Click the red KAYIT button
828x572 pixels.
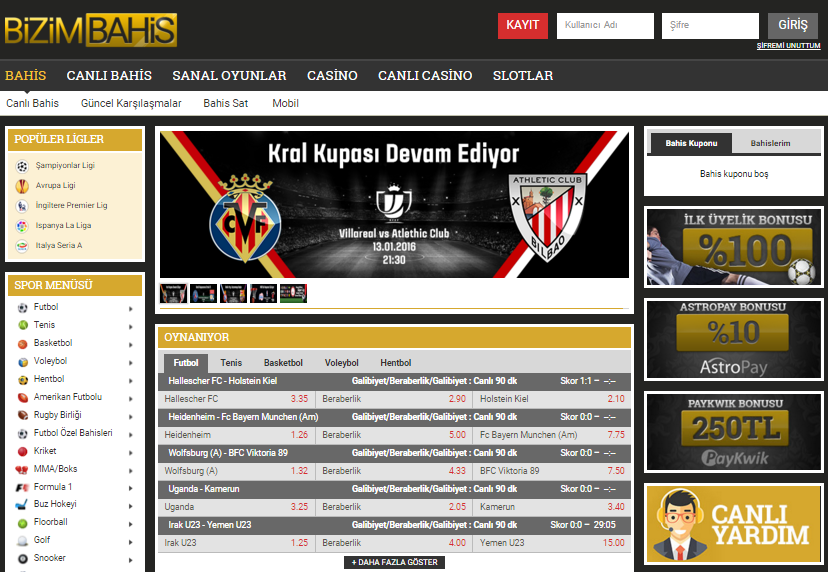(523, 25)
